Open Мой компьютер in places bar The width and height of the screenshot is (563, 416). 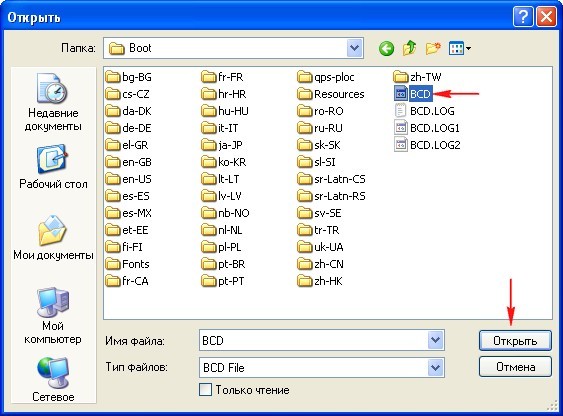53,315
